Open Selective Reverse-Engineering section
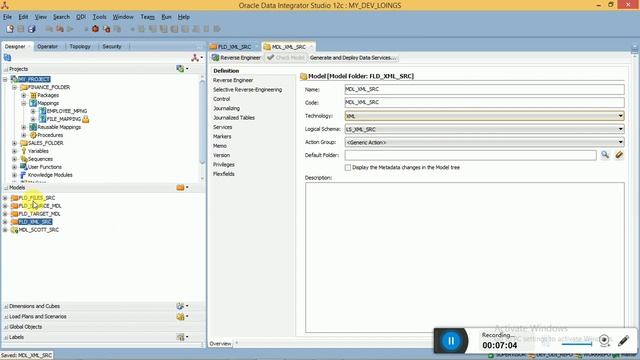The image size is (640, 360). [247, 89]
